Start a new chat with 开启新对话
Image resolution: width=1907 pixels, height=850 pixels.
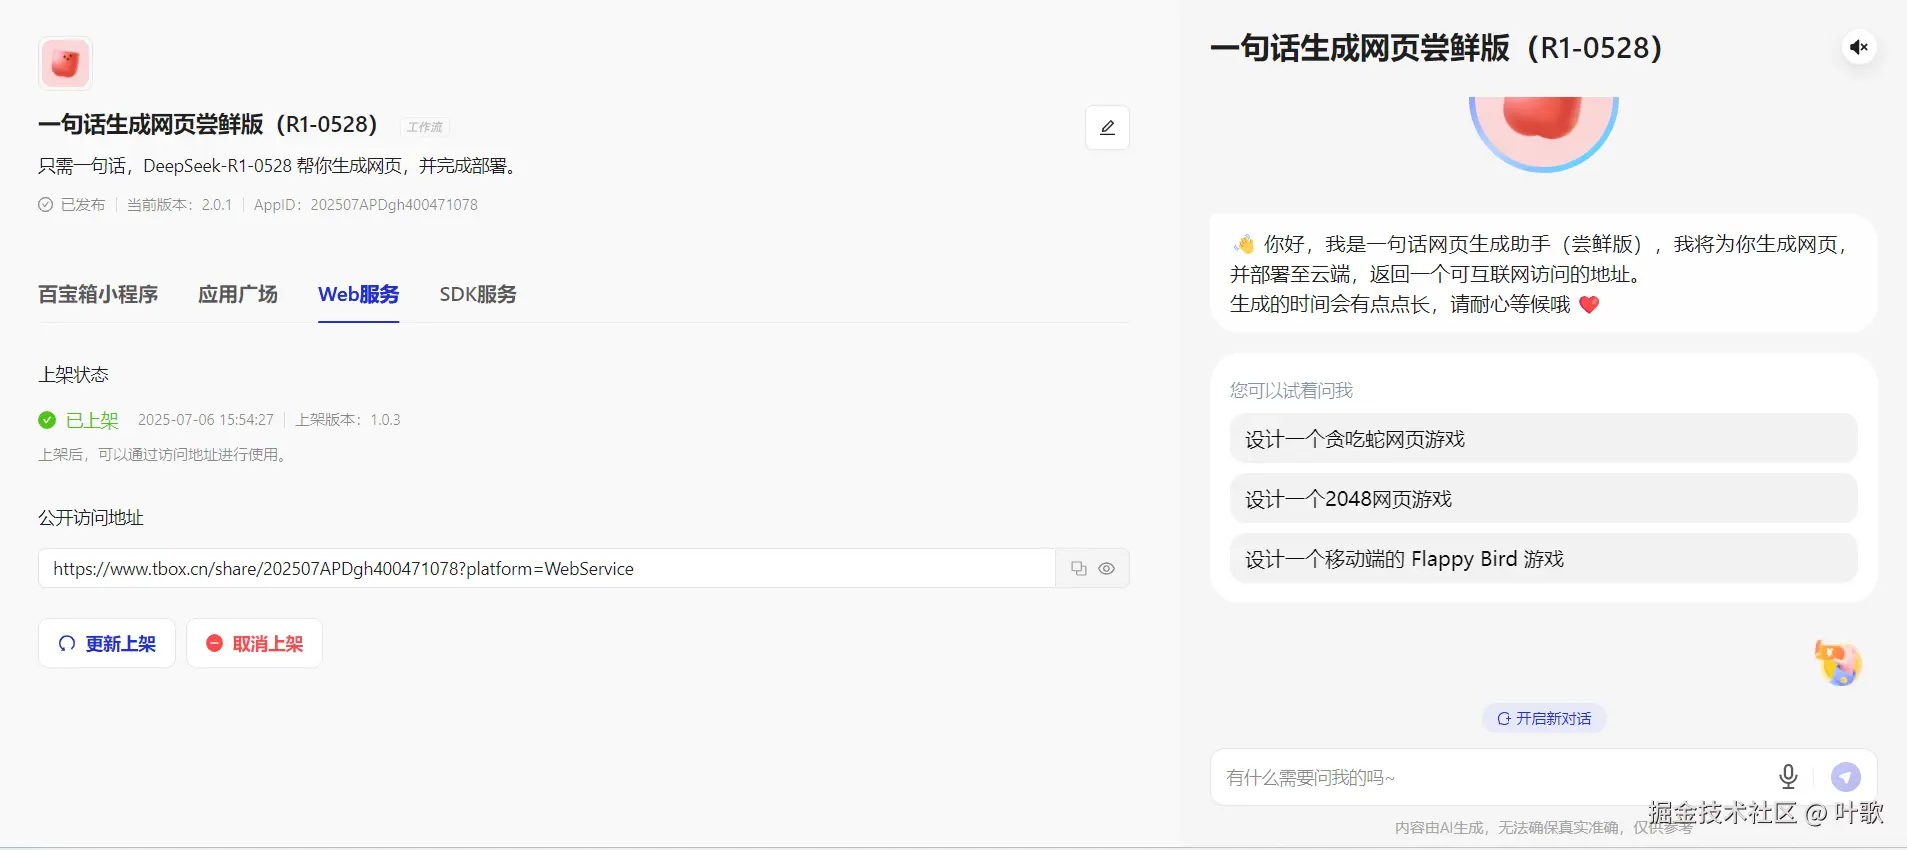(1544, 718)
